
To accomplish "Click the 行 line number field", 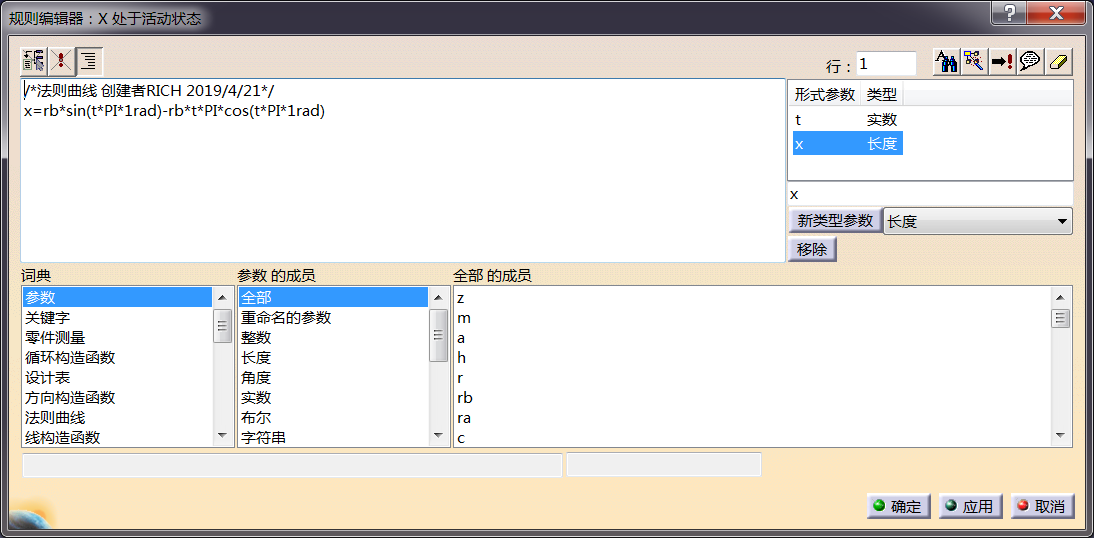I will [x=886, y=63].
